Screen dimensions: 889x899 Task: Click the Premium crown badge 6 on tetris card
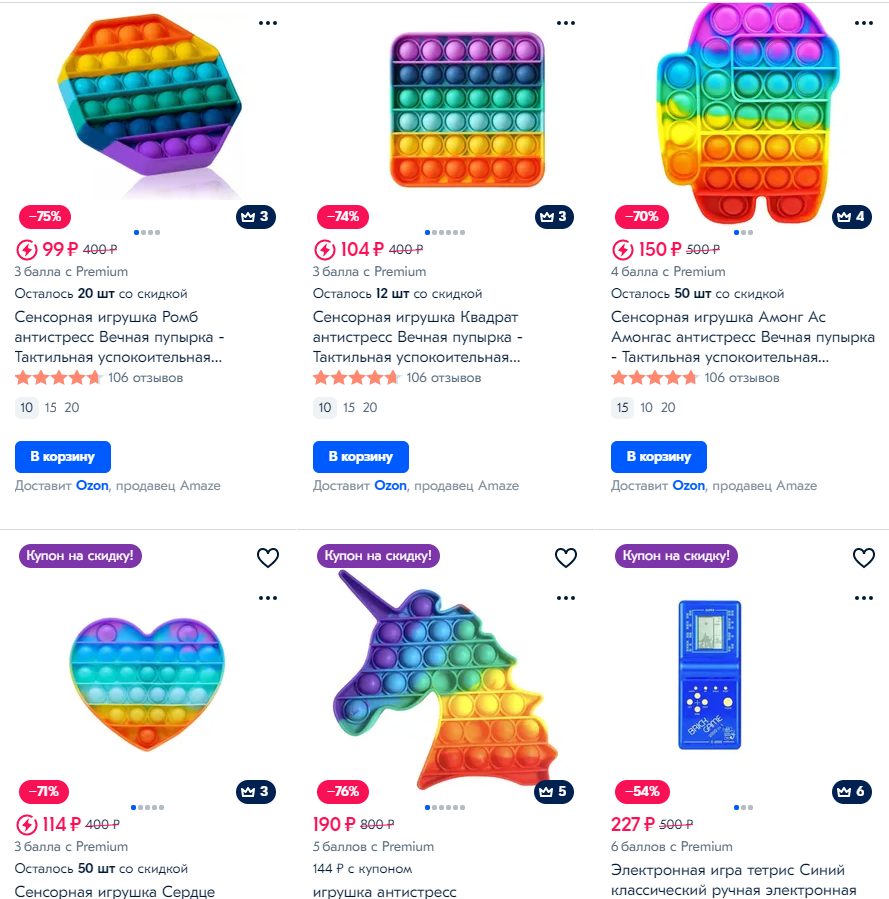click(x=852, y=792)
